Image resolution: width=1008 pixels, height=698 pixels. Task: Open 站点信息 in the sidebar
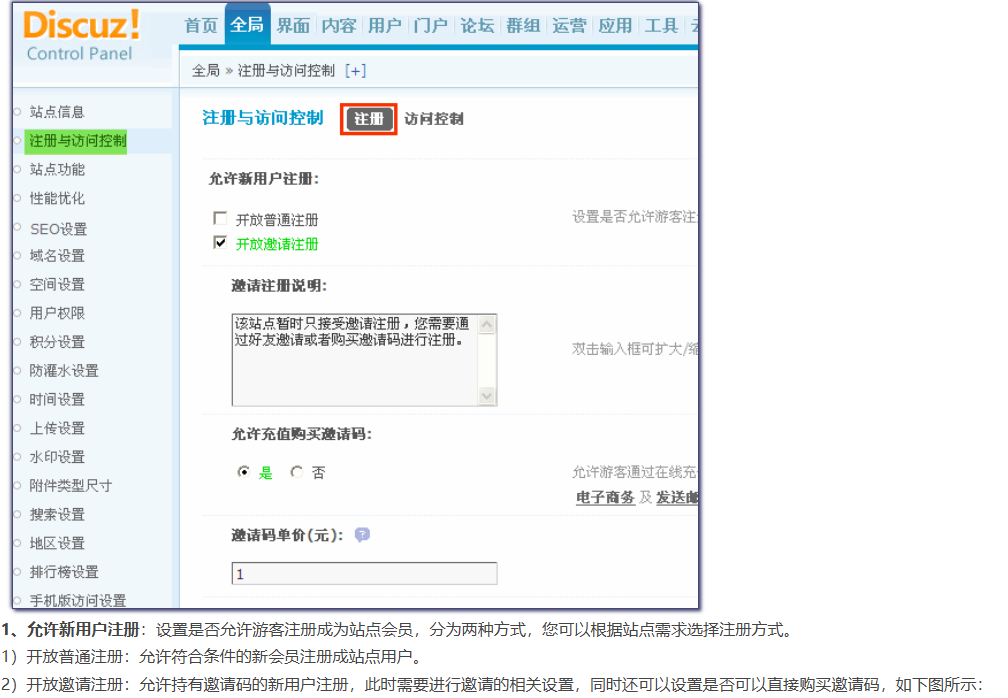click(57, 112)
